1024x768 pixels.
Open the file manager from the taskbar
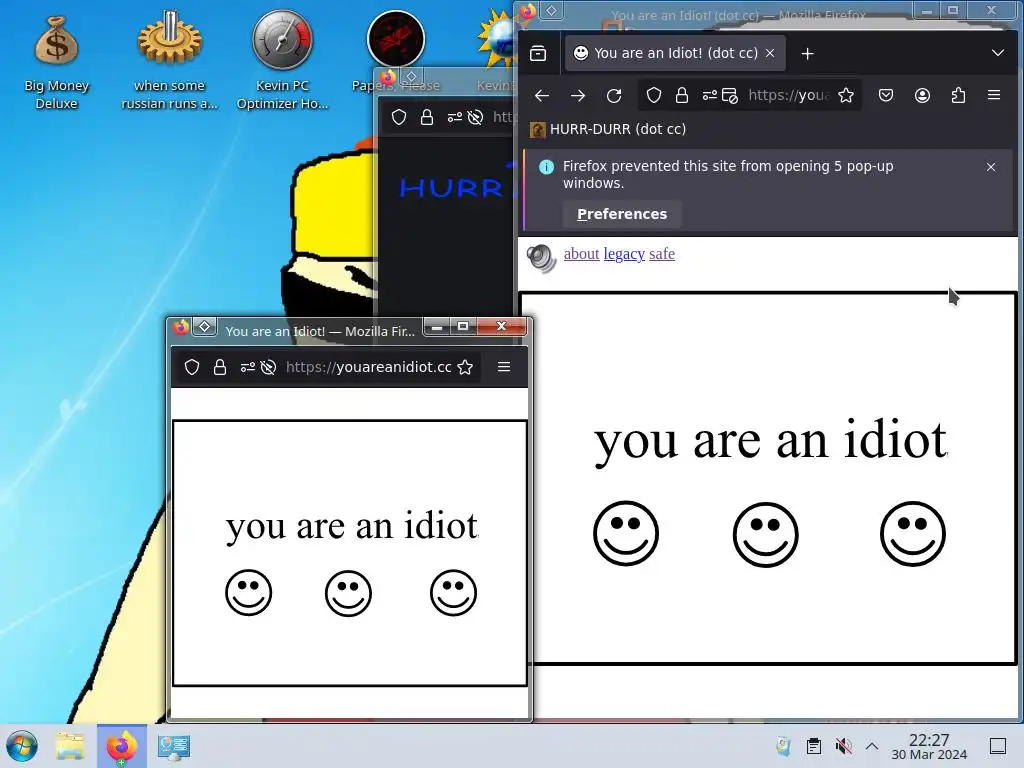70,746
